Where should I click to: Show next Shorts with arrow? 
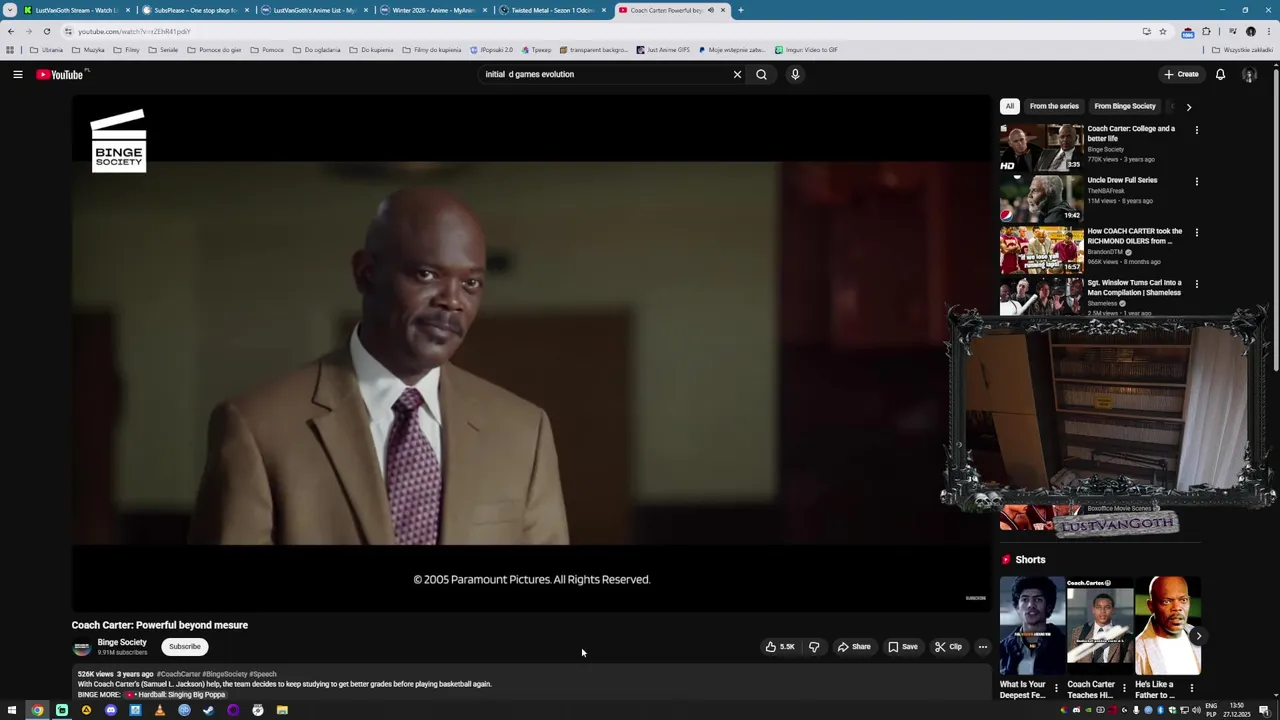[x=1198, y=636]
